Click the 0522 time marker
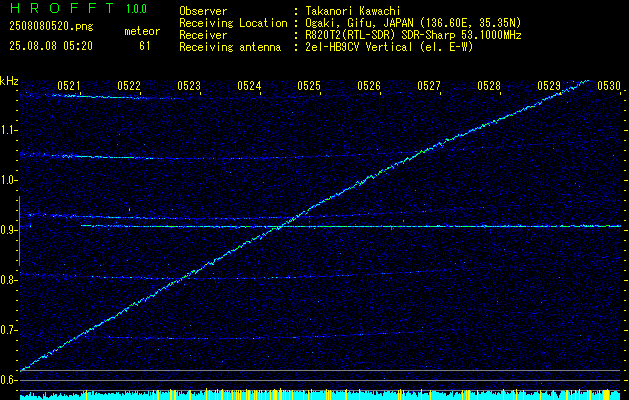This screenshot has width=629, height=400. (x=129, y=85)
